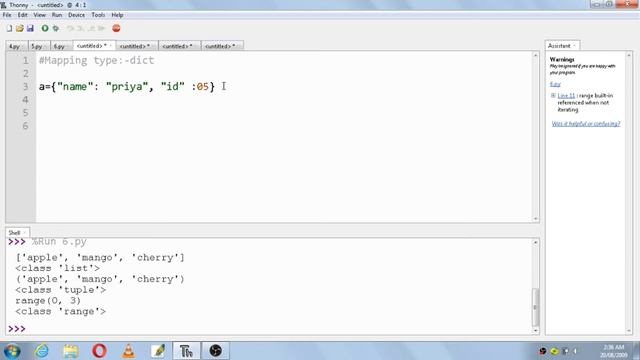Image resolution: width=640 pixels, height=360 pixels.
Task: Close the Shell panel tab
Action: [24, 233]
